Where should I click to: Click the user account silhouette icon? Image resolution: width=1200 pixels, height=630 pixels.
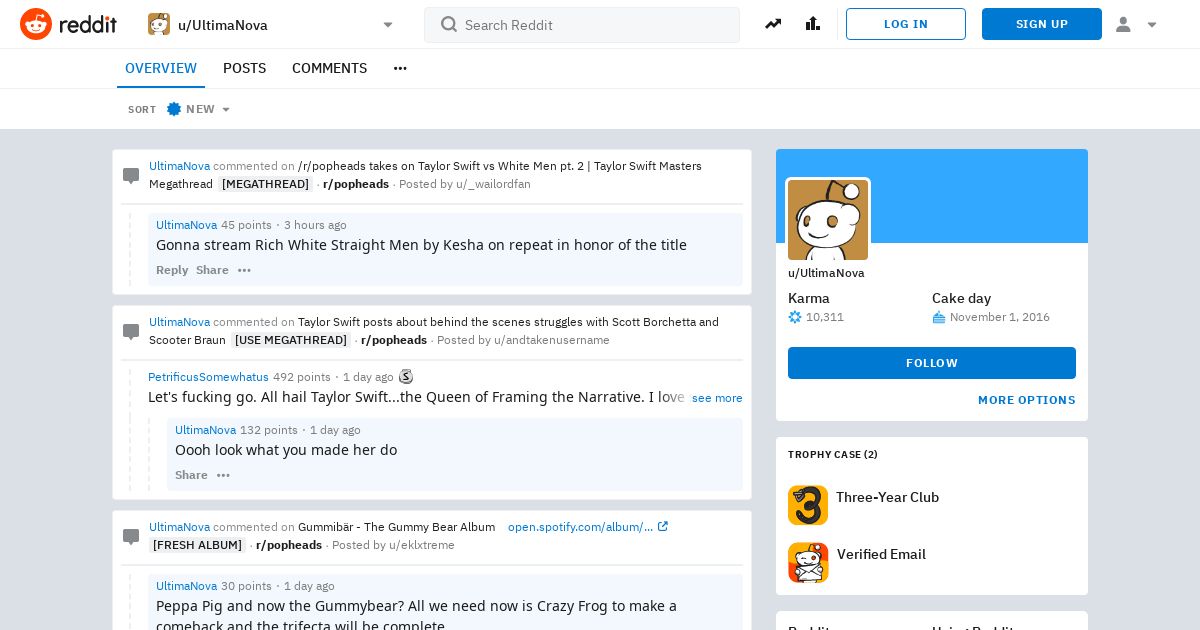(x=1123, y=24)
